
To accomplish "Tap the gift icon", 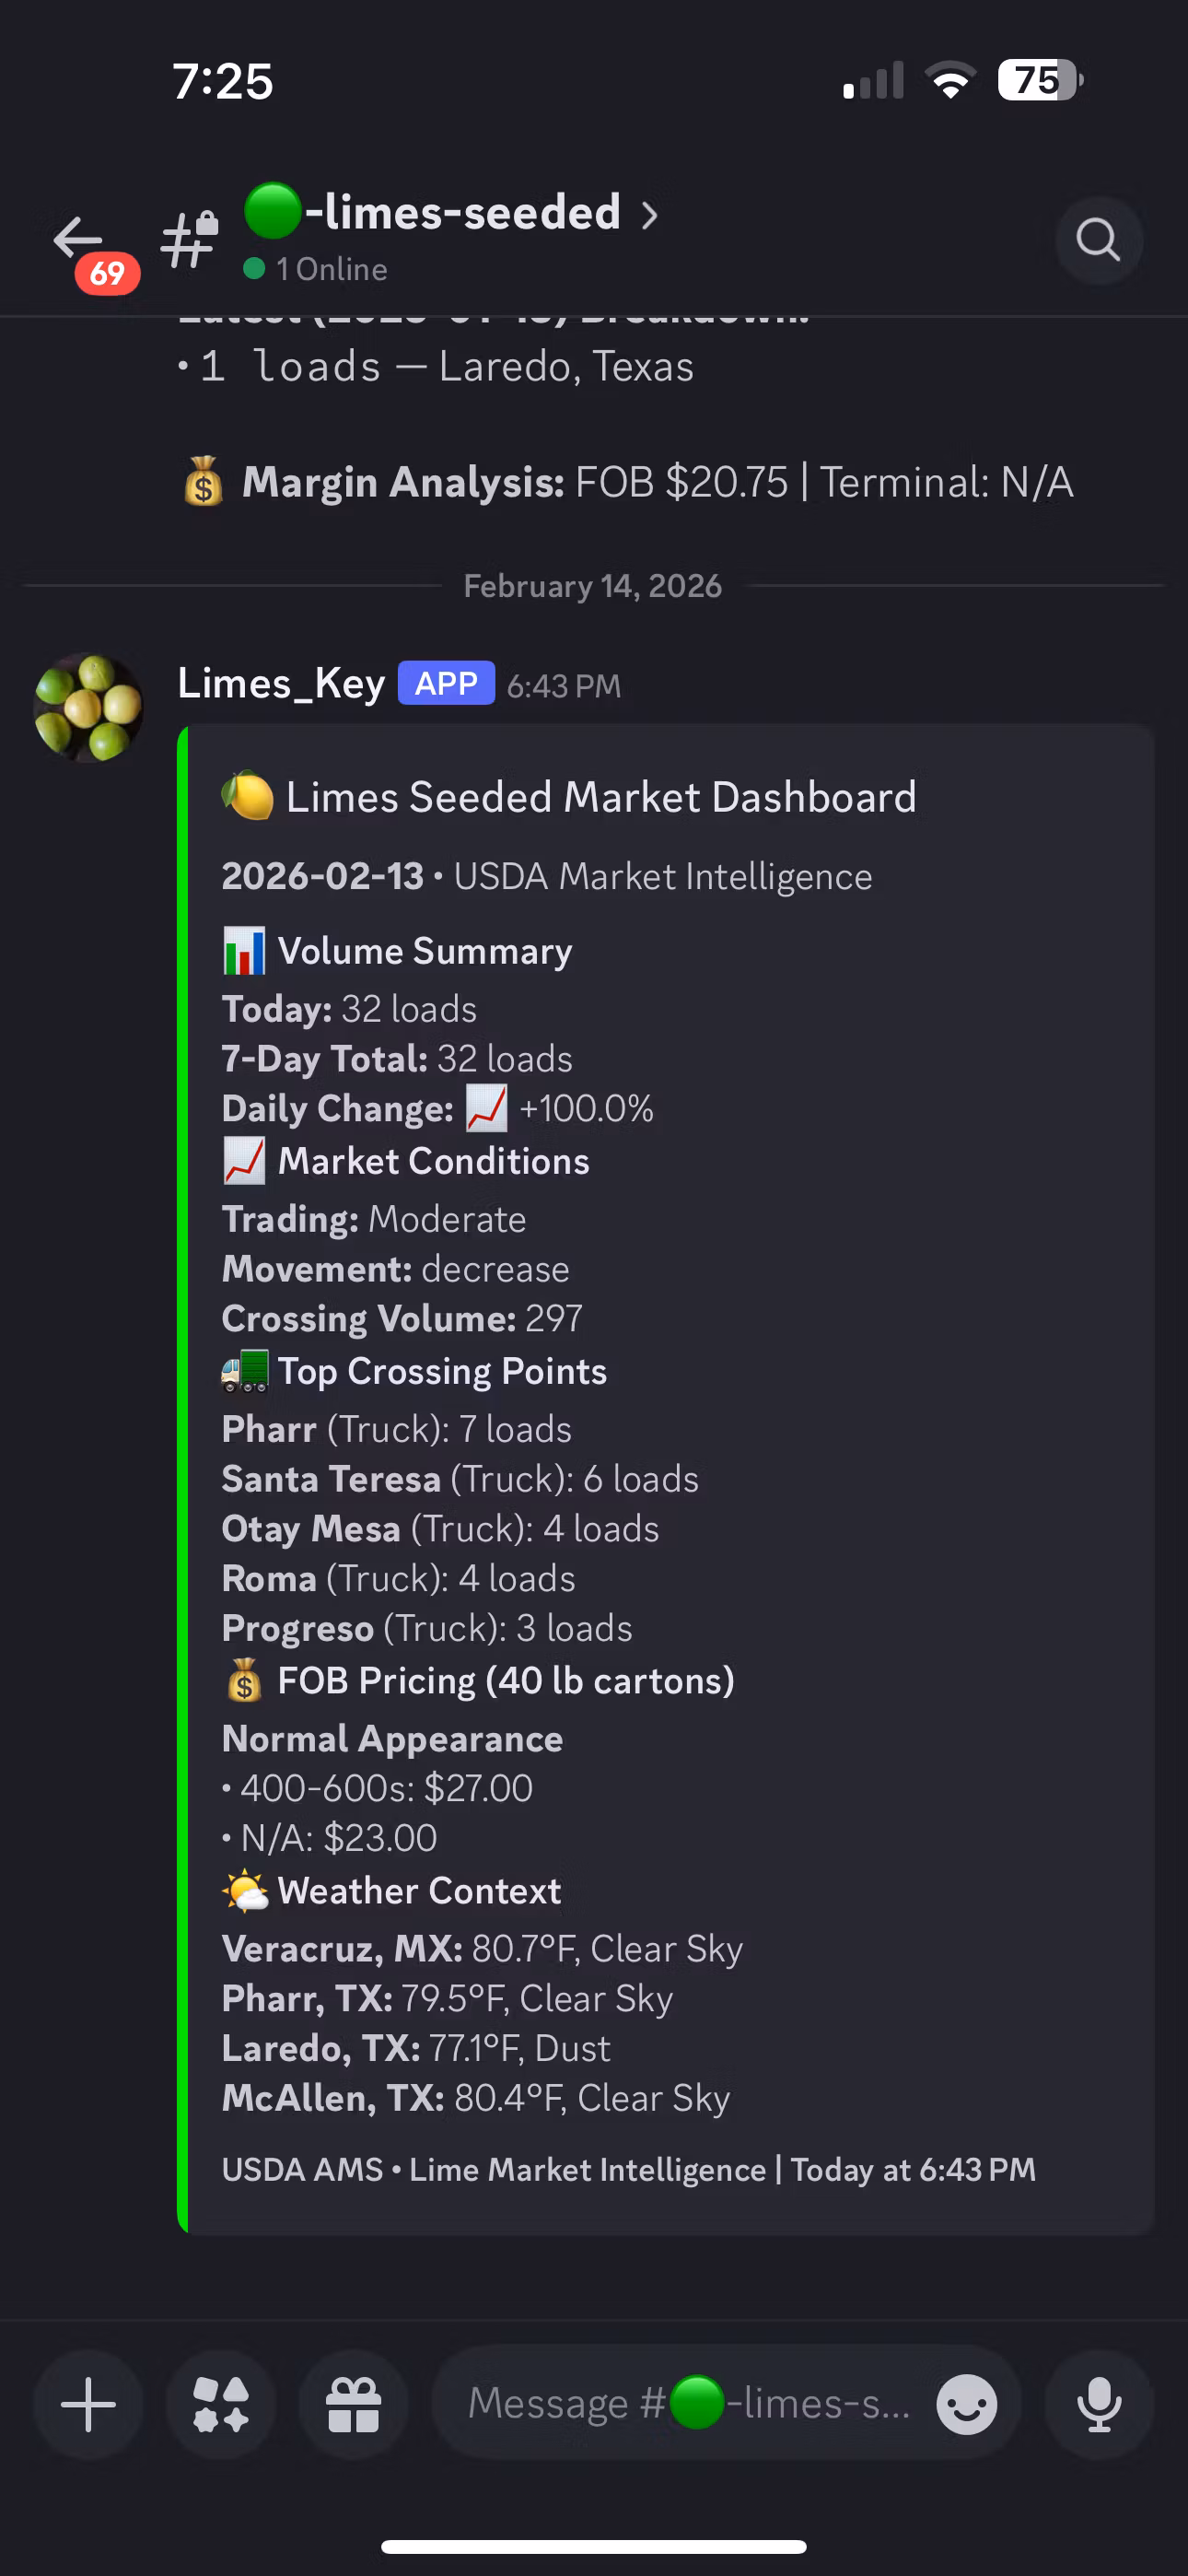I will tap(354, 2404).
